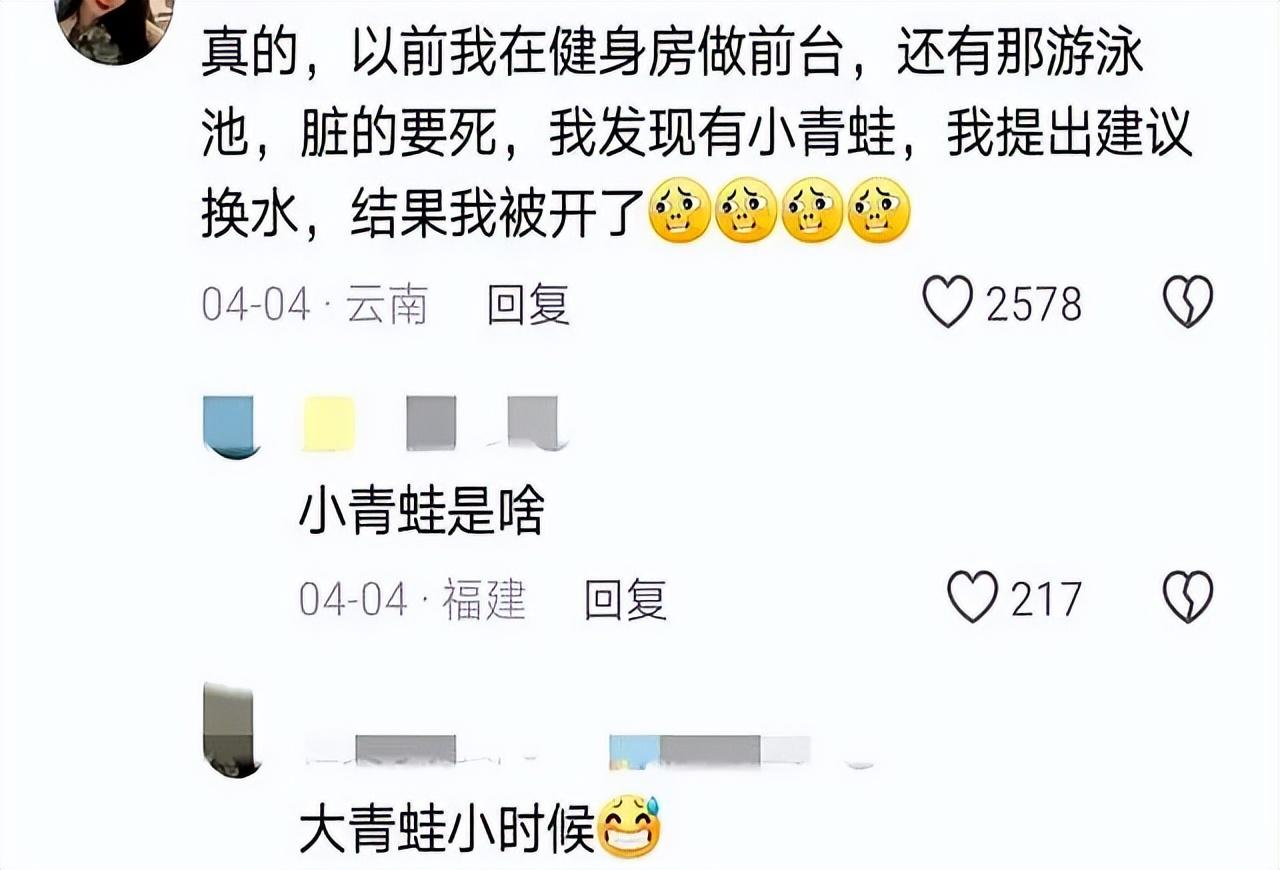Select the 大青蛙小时候 reply text
Image resolution: width=1280 pixels, height=870 pixels.
point(446,830)
